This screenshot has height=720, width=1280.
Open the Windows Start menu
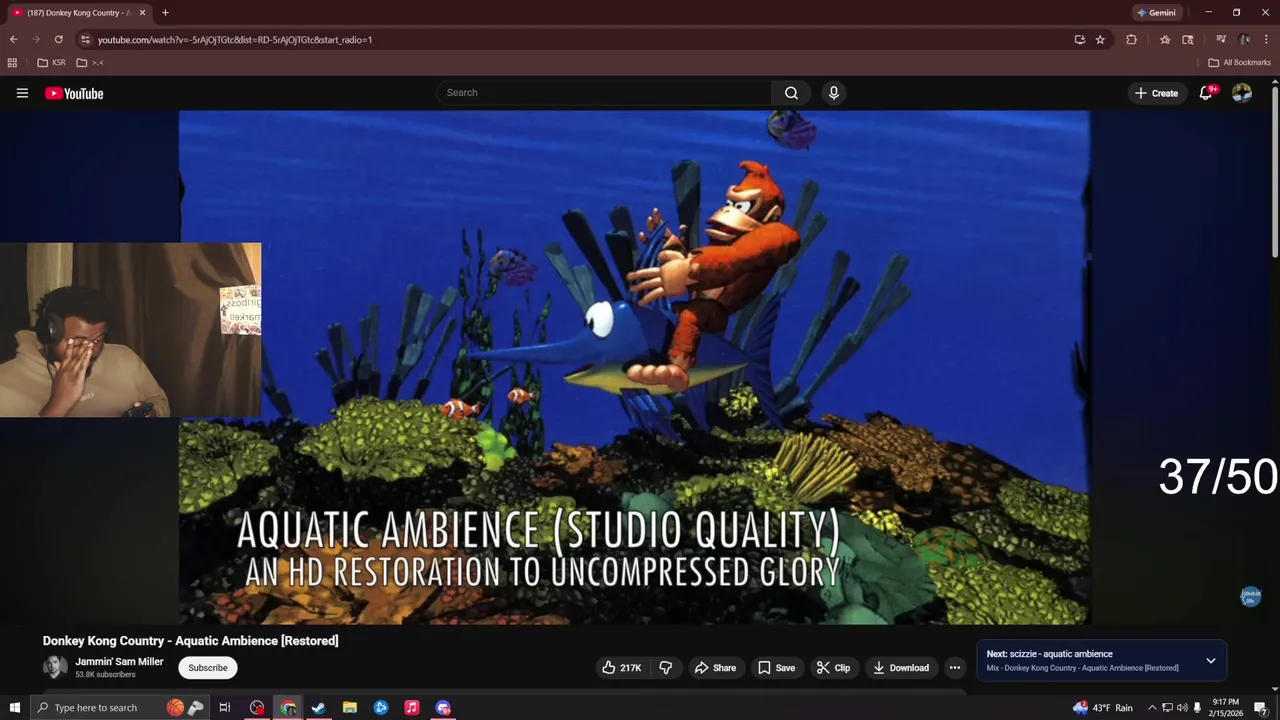click(x=15, y=708)
